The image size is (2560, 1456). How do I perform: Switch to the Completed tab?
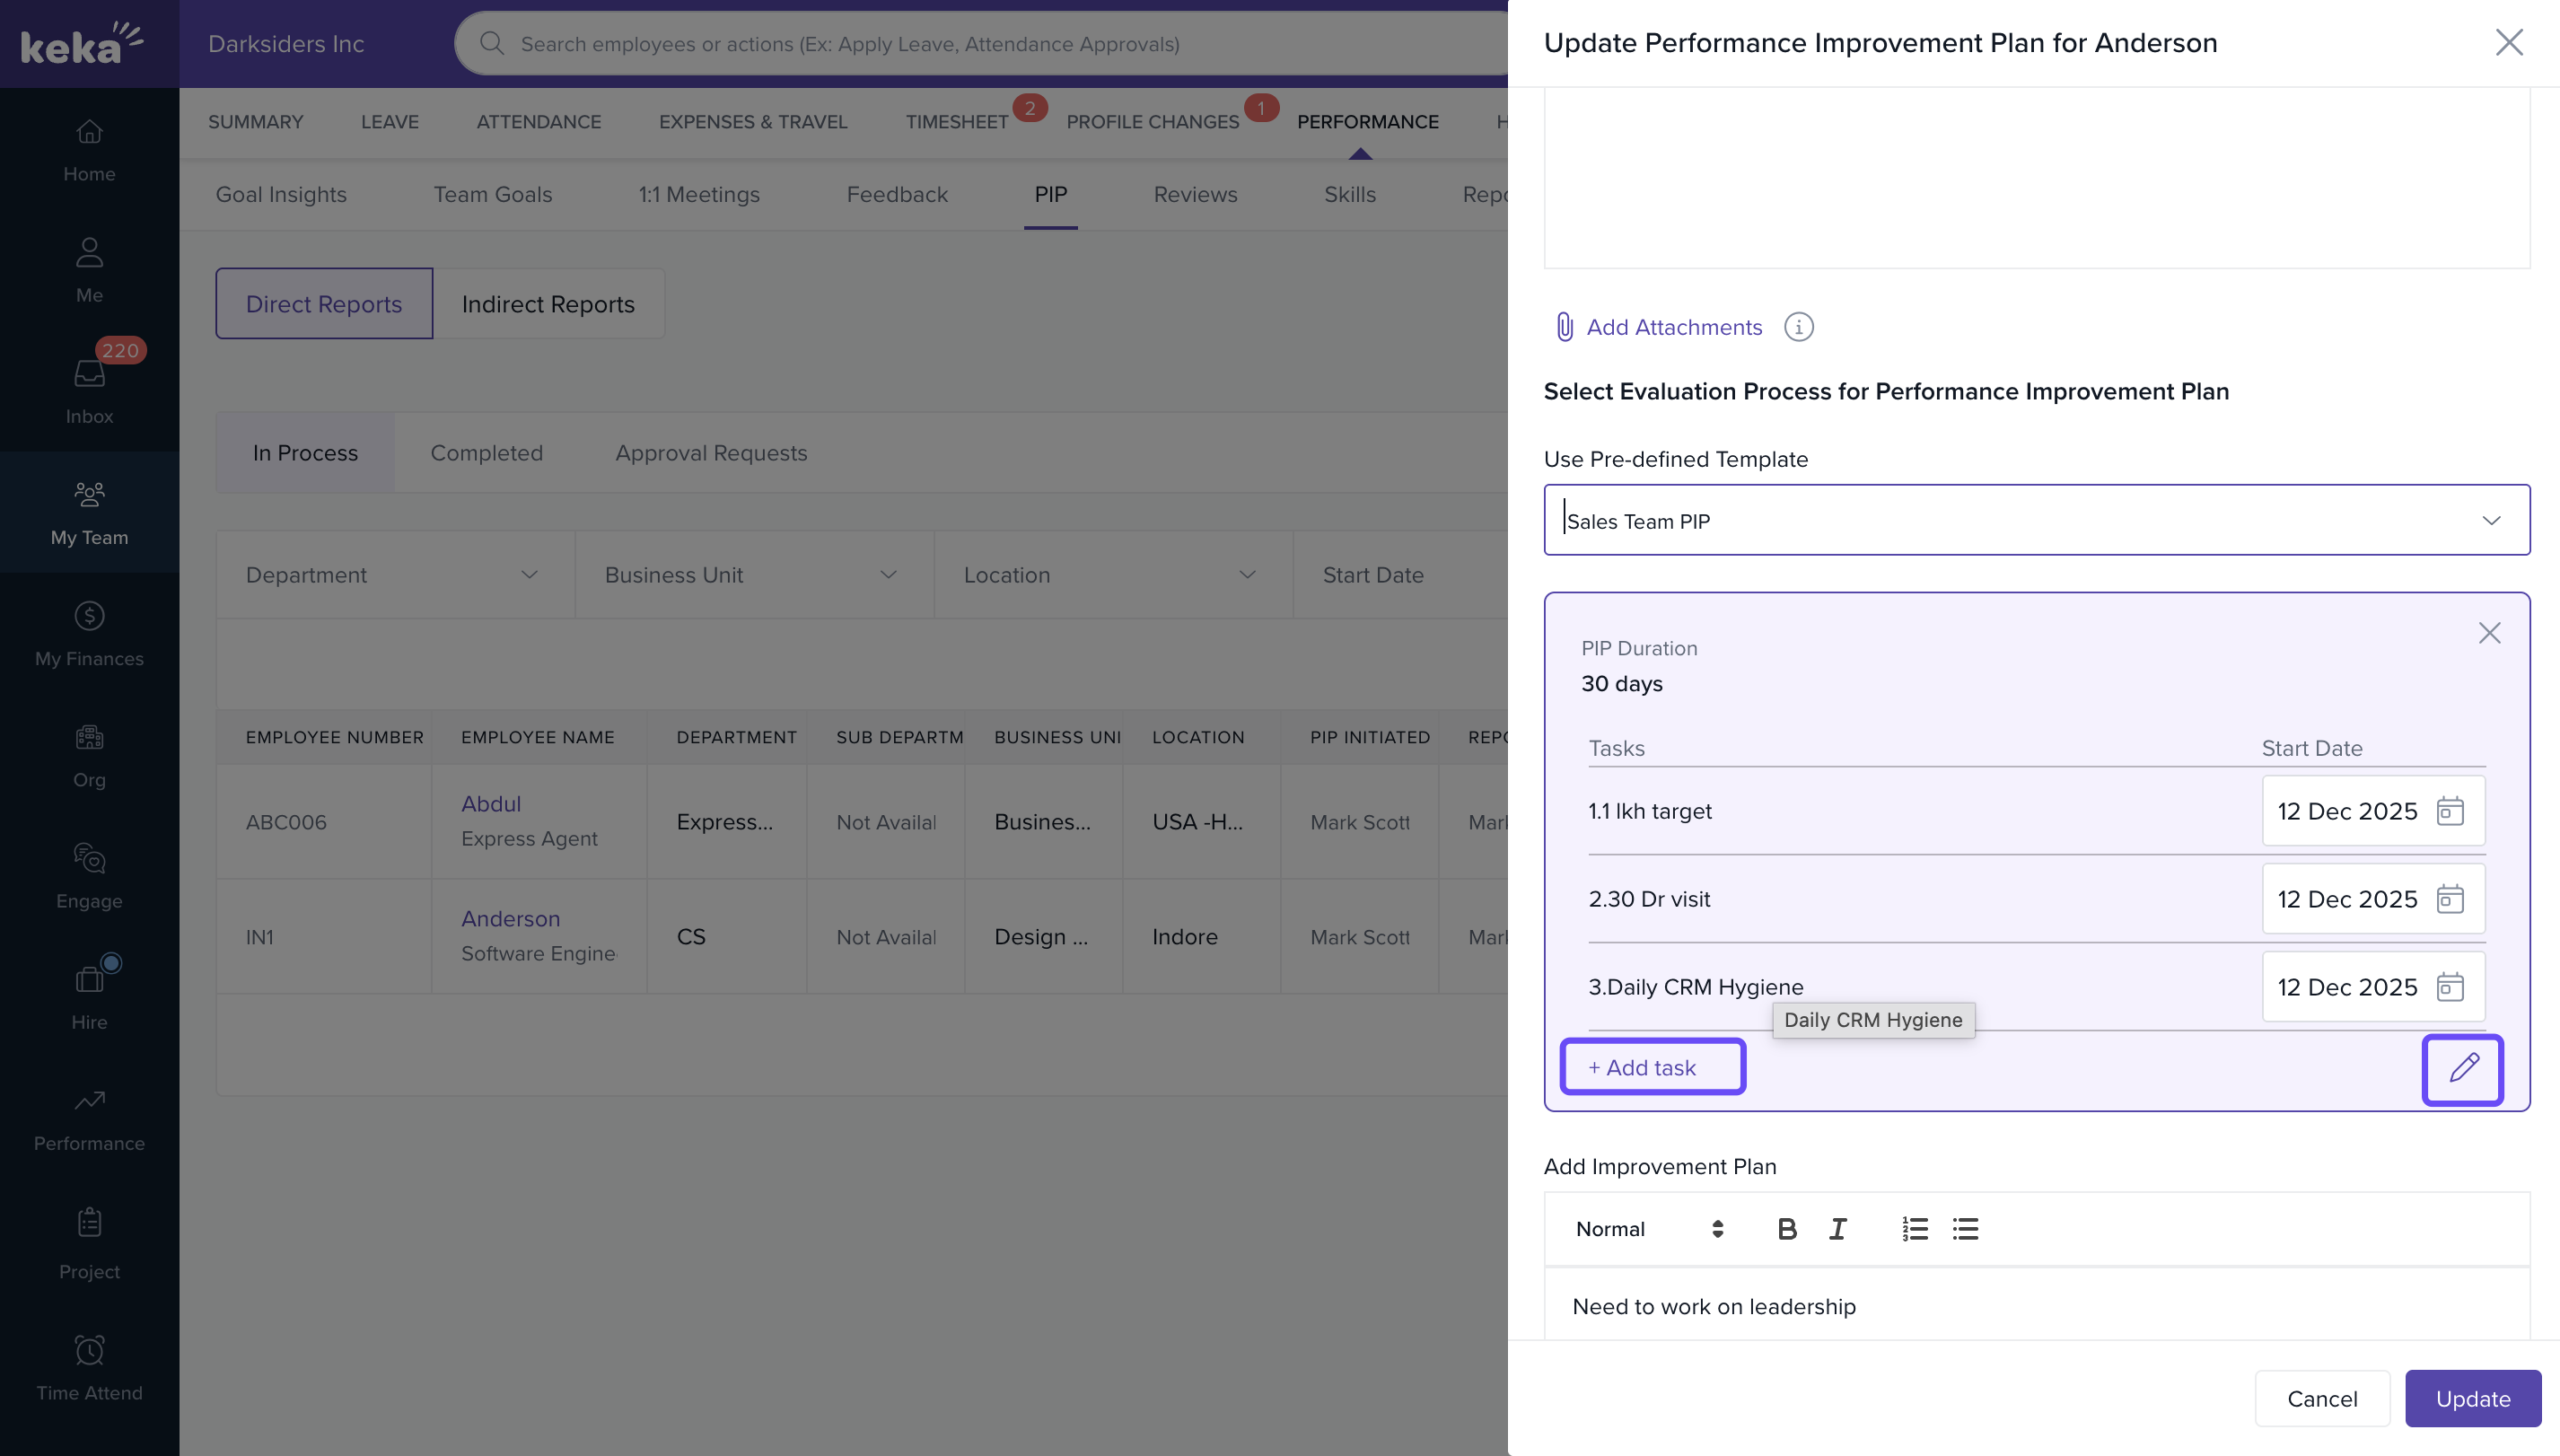(x=486, y=453)
